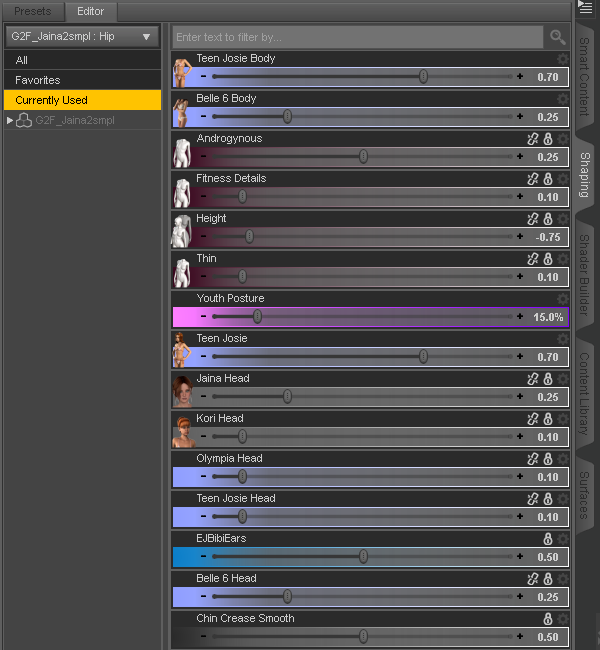Click Olympia Head link icon
The width and height of the screenshot is (600, 650).
(533, 459)
